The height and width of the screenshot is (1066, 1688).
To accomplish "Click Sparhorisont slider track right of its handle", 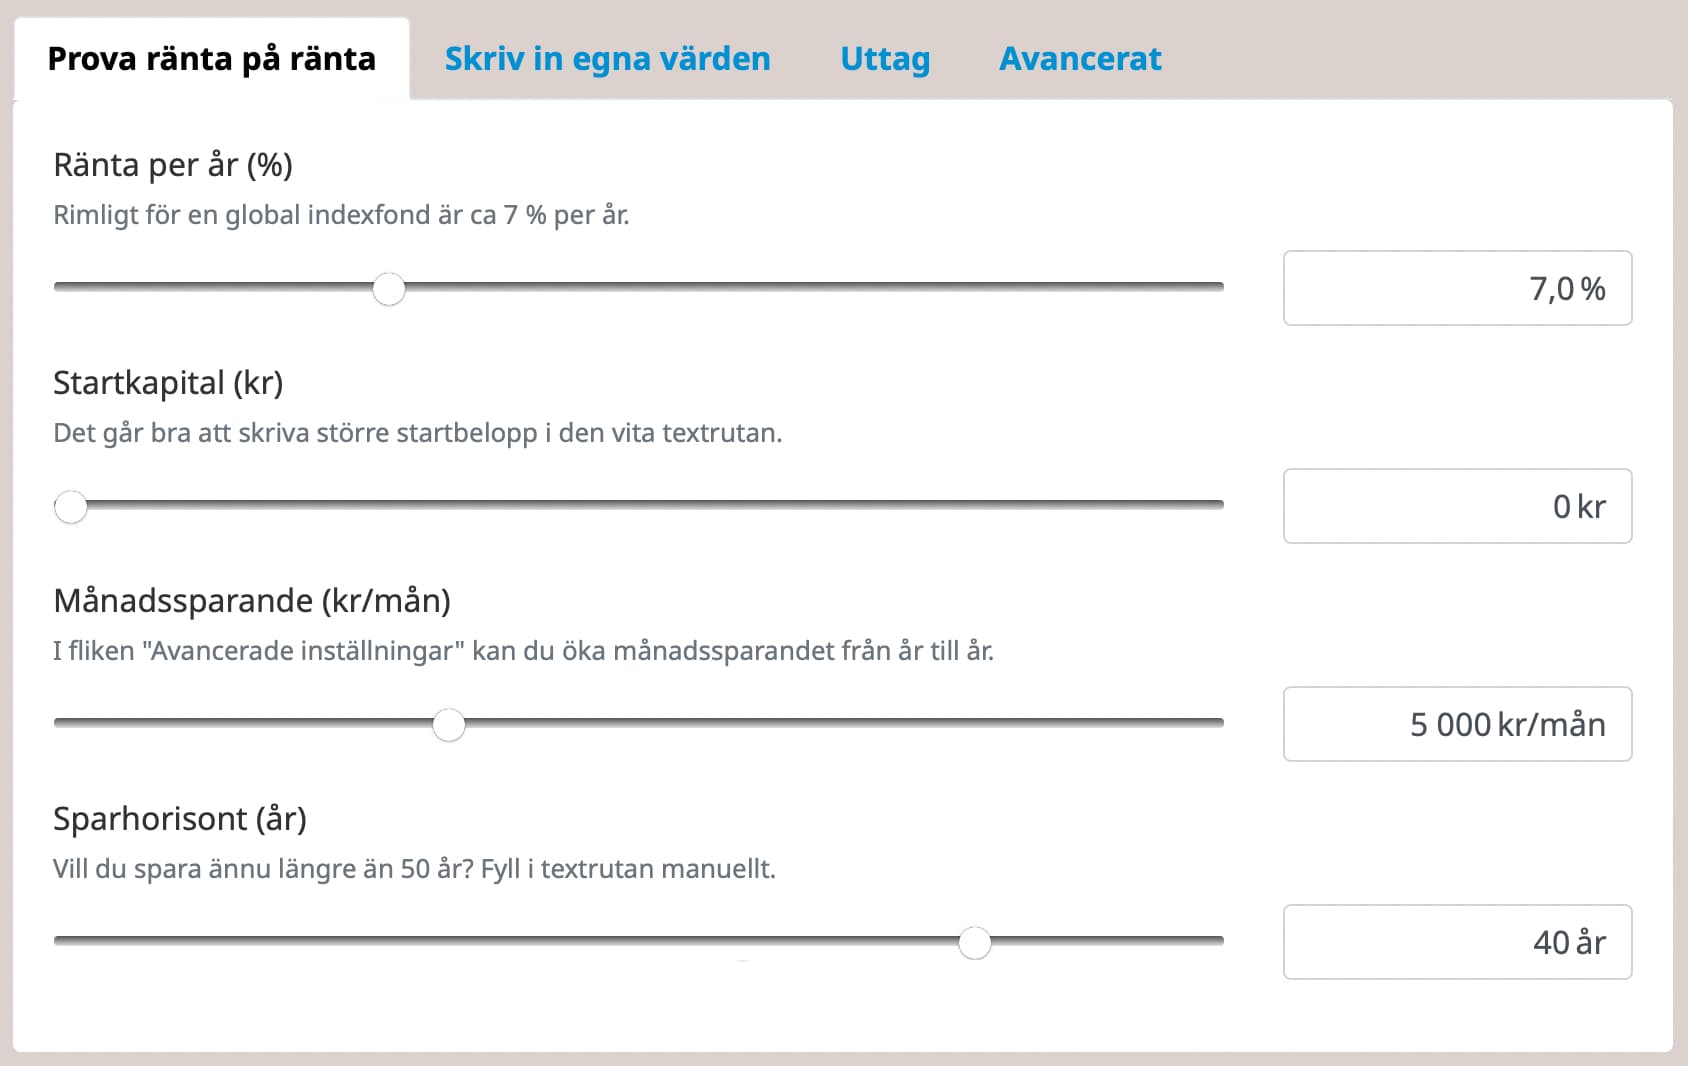I will [1100, 940].
